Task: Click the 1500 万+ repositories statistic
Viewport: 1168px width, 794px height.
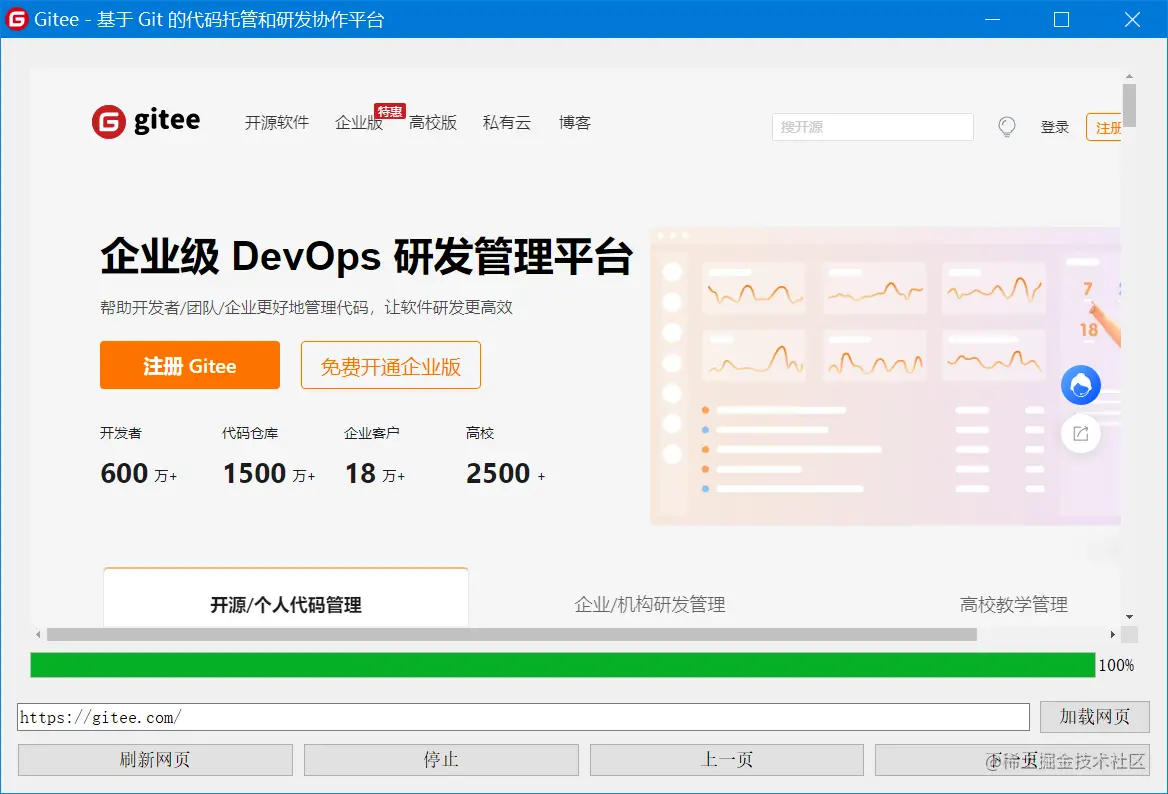Action: pyautogui.click(x=269, y=474)
